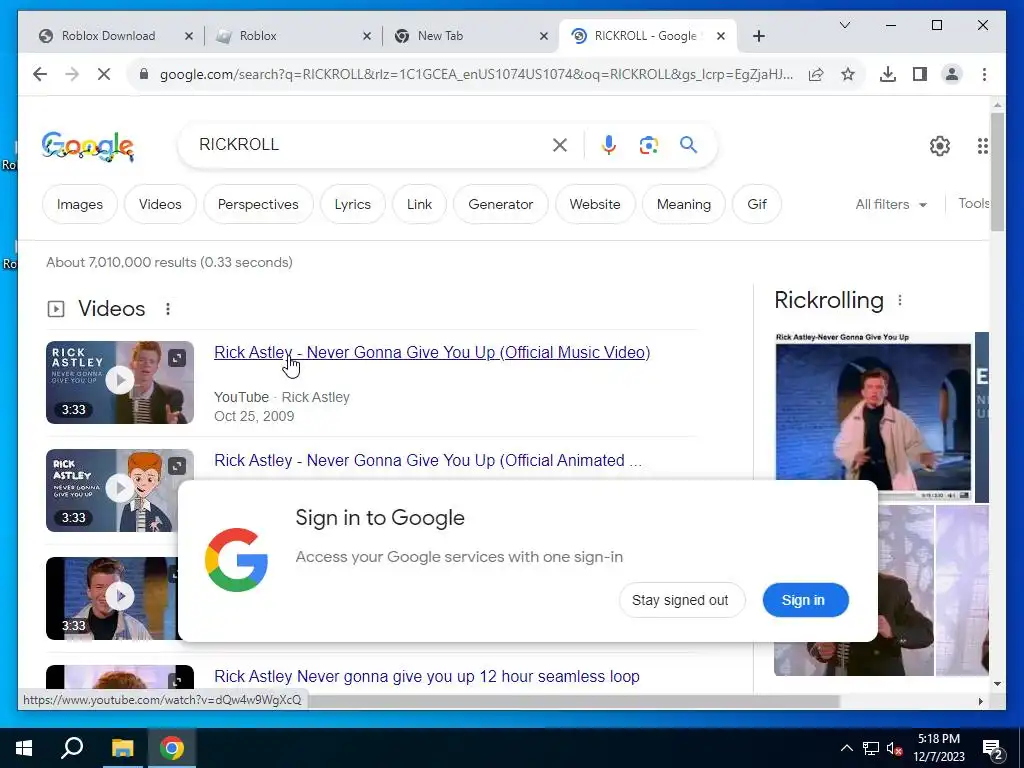The height and width of the screenshot is (768, 1024).
Task: Select Website filter chip
Action: 595,204
